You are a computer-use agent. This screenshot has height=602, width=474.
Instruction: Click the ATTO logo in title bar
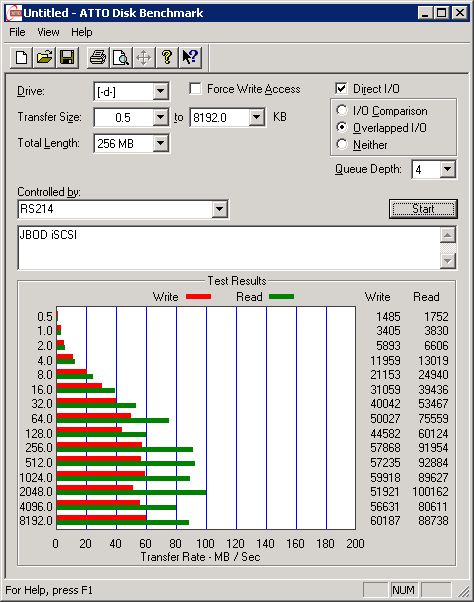[x=13, y=13]
